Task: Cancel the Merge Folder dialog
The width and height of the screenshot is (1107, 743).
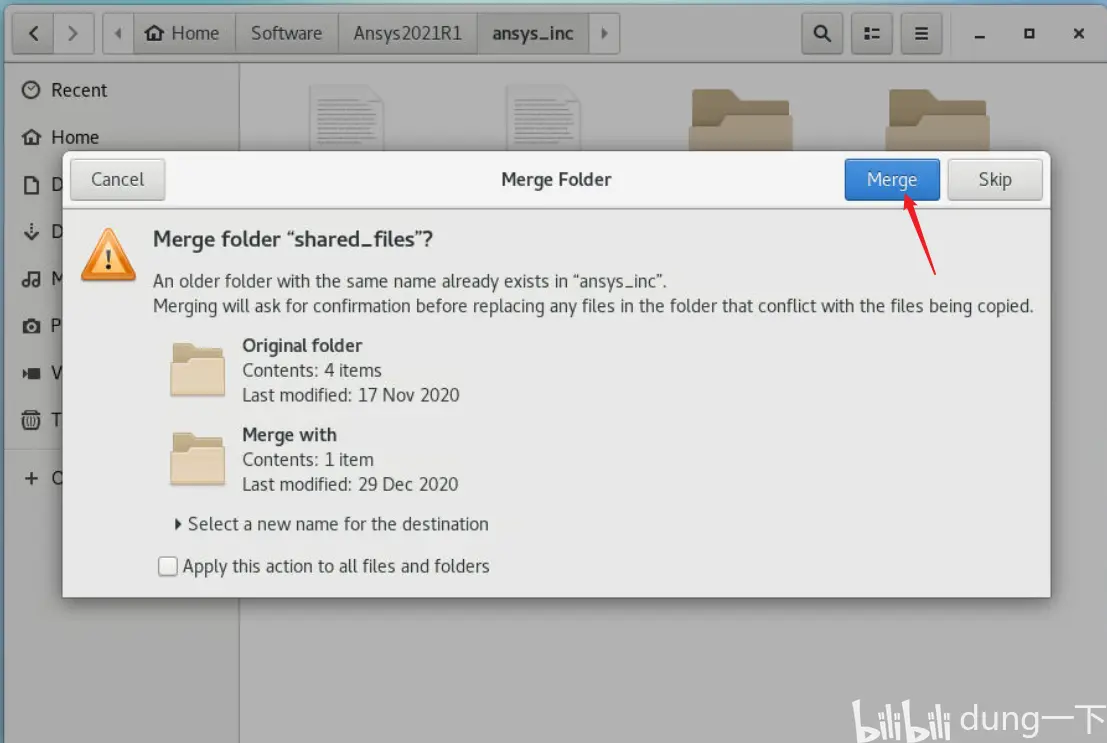Action: (118, 179)
